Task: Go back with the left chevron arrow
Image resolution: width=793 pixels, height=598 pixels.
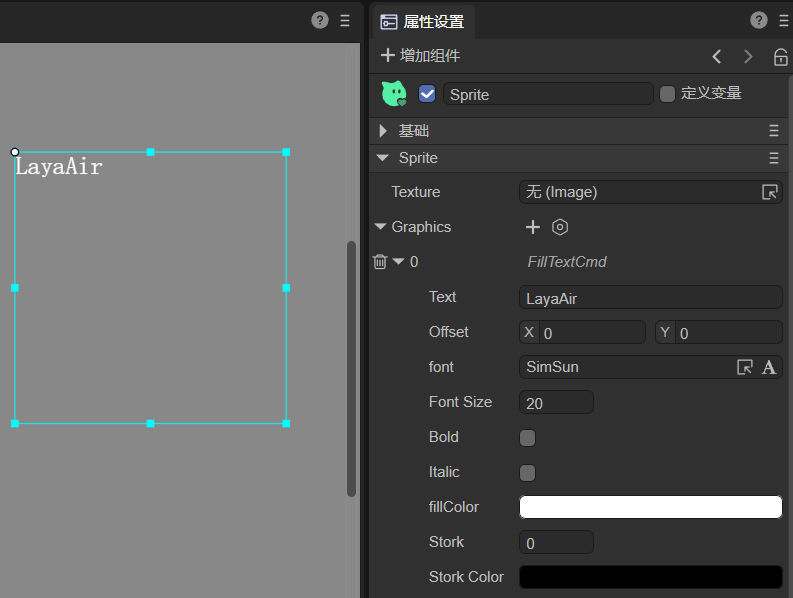Action: click(717, 56)
